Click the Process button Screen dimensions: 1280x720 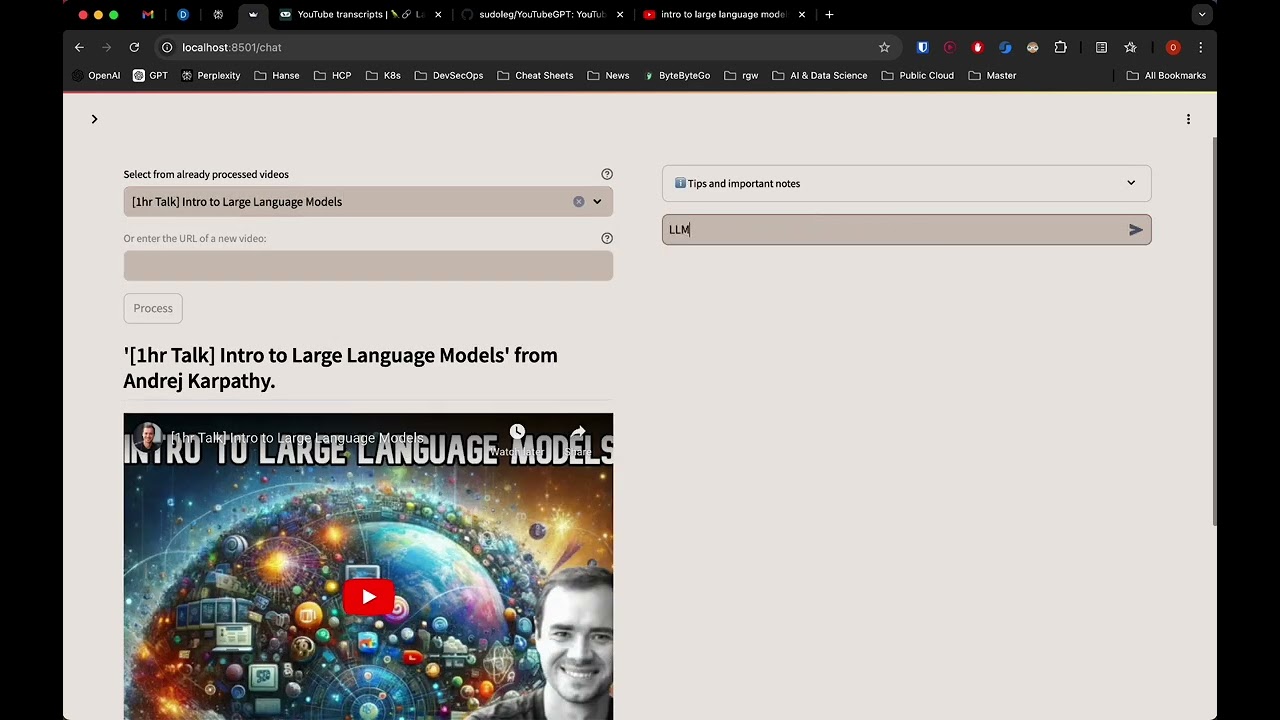click(153, 308)
